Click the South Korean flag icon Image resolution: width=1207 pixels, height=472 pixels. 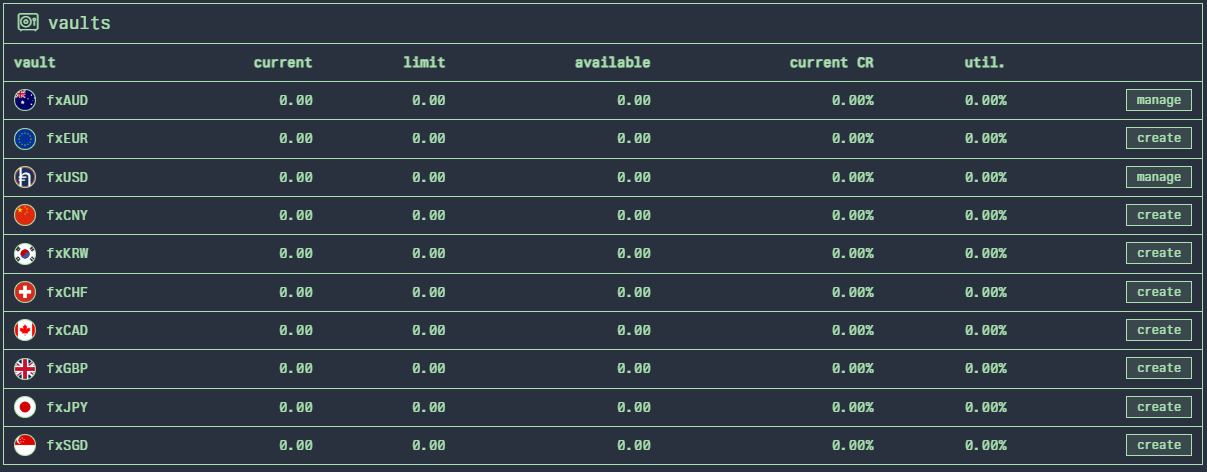[x=25, y=254]
